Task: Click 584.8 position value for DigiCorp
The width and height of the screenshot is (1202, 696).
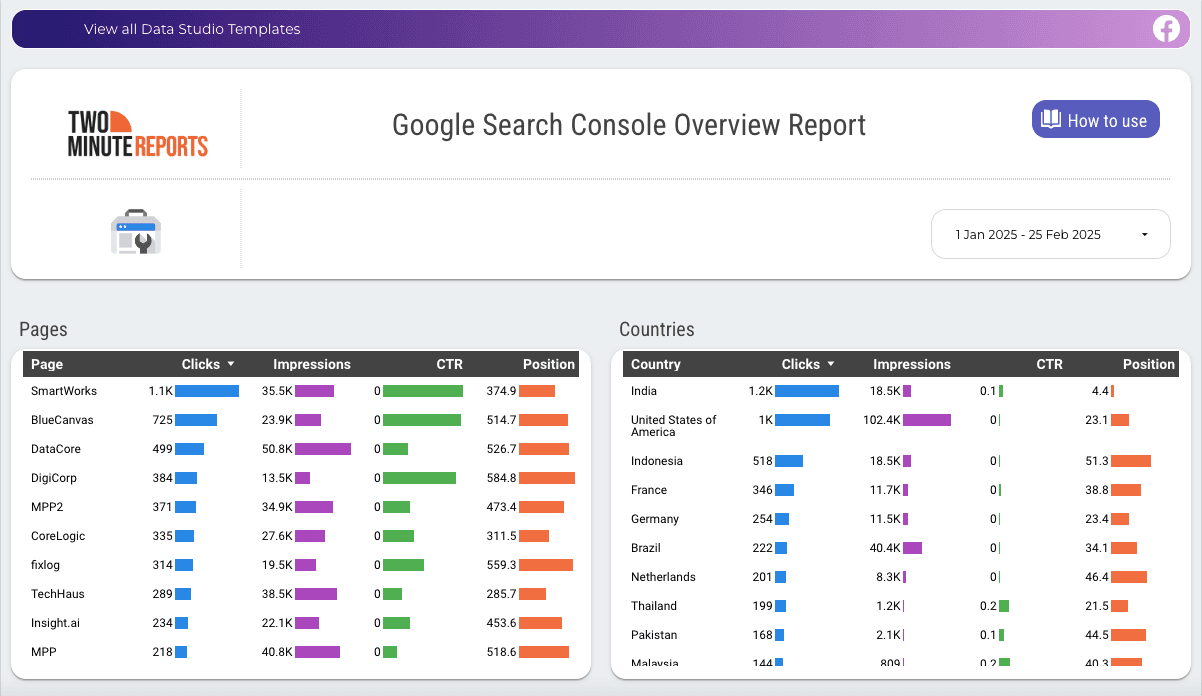Action: click(x=502, y=478)
